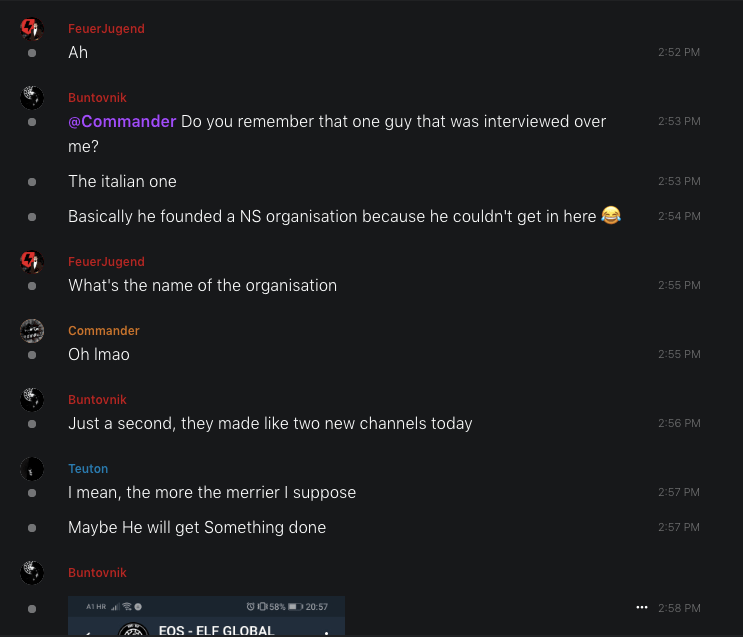Open the EOS - ELF GLOBAL screenshot attachment
This screenshot has height=637, width=743.
[206, 616]
